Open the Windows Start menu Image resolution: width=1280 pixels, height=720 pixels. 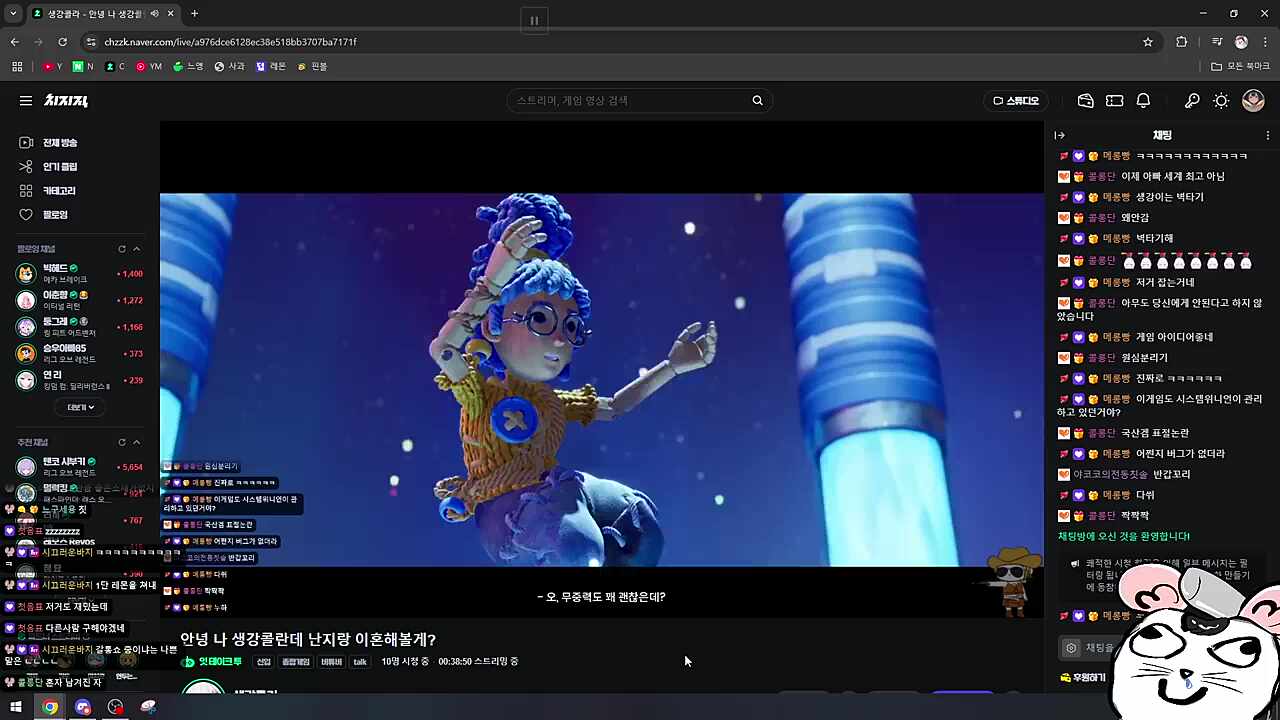point(16,707)
